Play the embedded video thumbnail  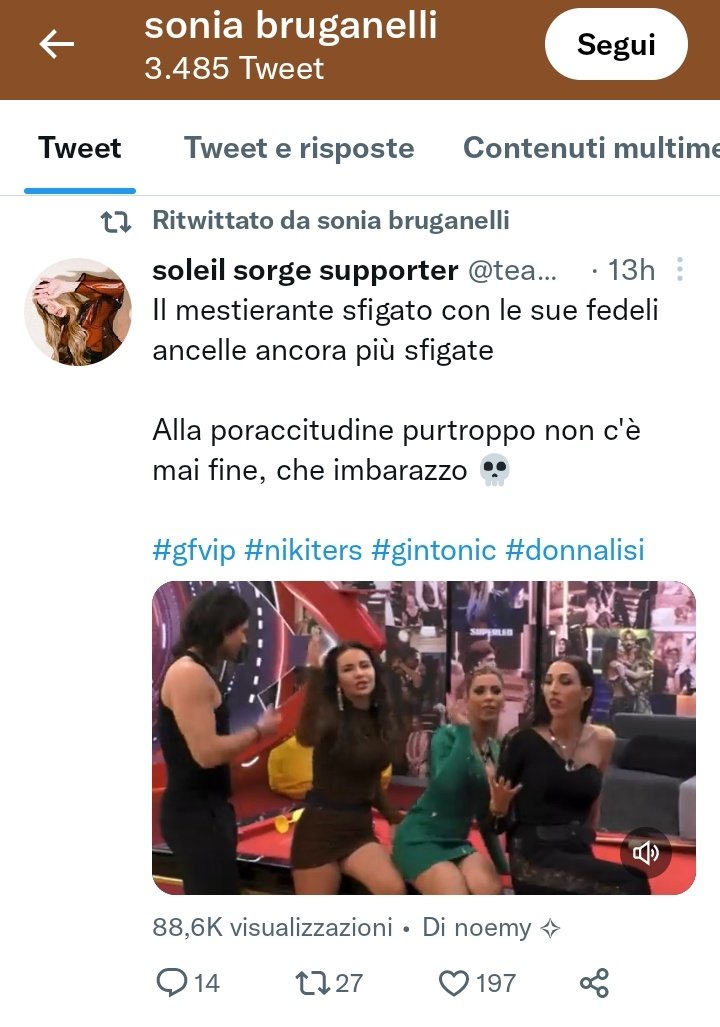pos(424,738)
